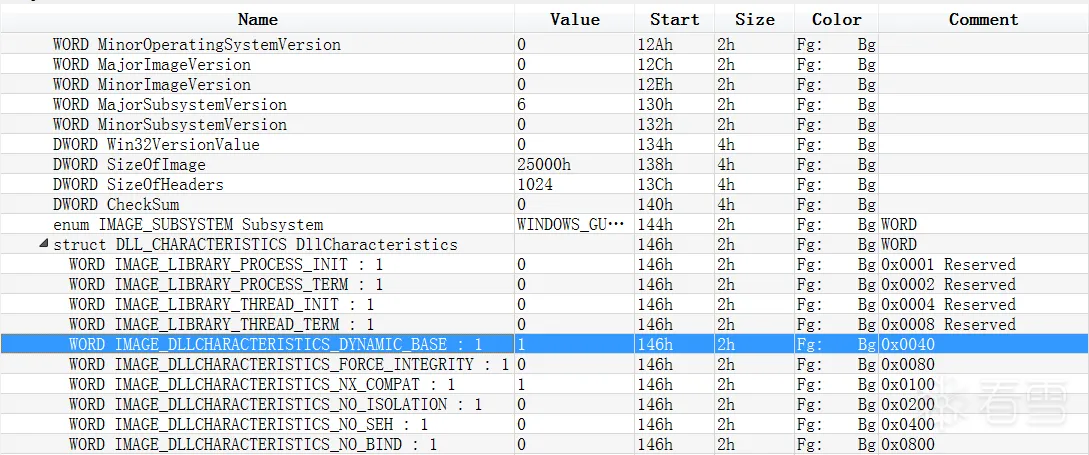Viewport: 1089px width, 455px height.
Task: Select the WORD MinorOperatingSystemVersion row
Action: point(196,44)
